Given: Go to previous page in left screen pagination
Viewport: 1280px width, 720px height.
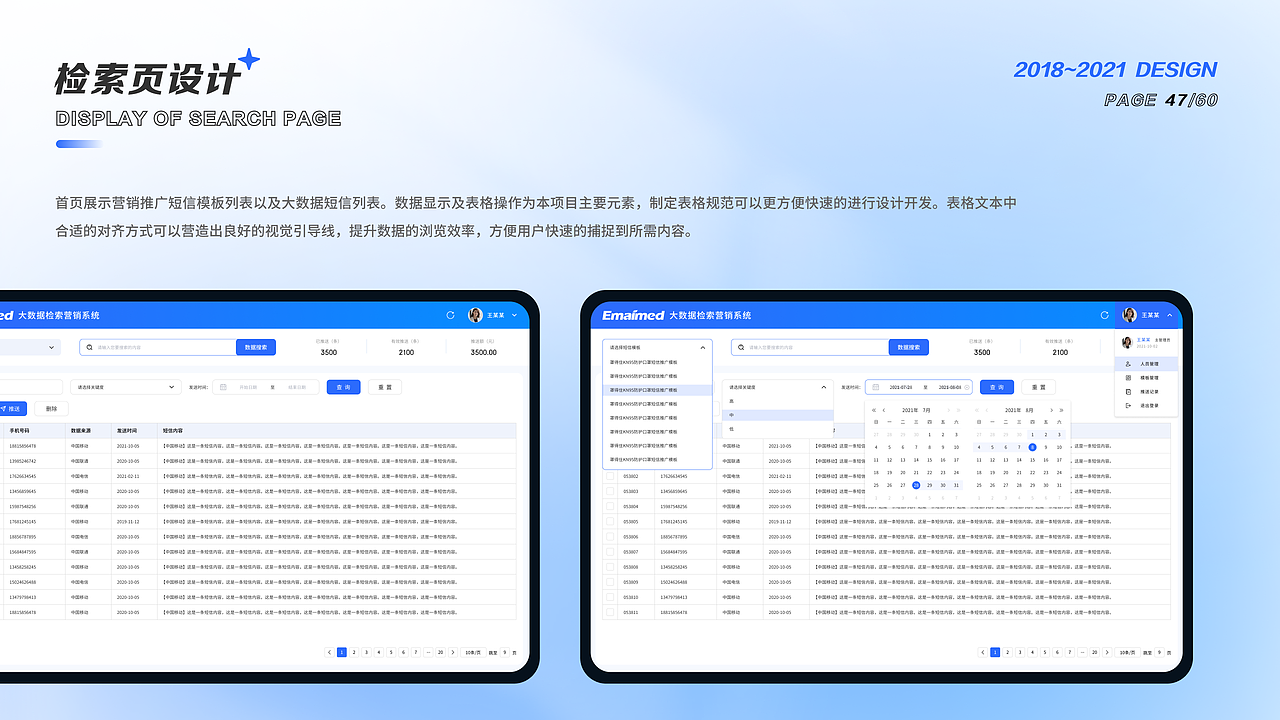Looking at the screenshot, I should coord(330,652).
